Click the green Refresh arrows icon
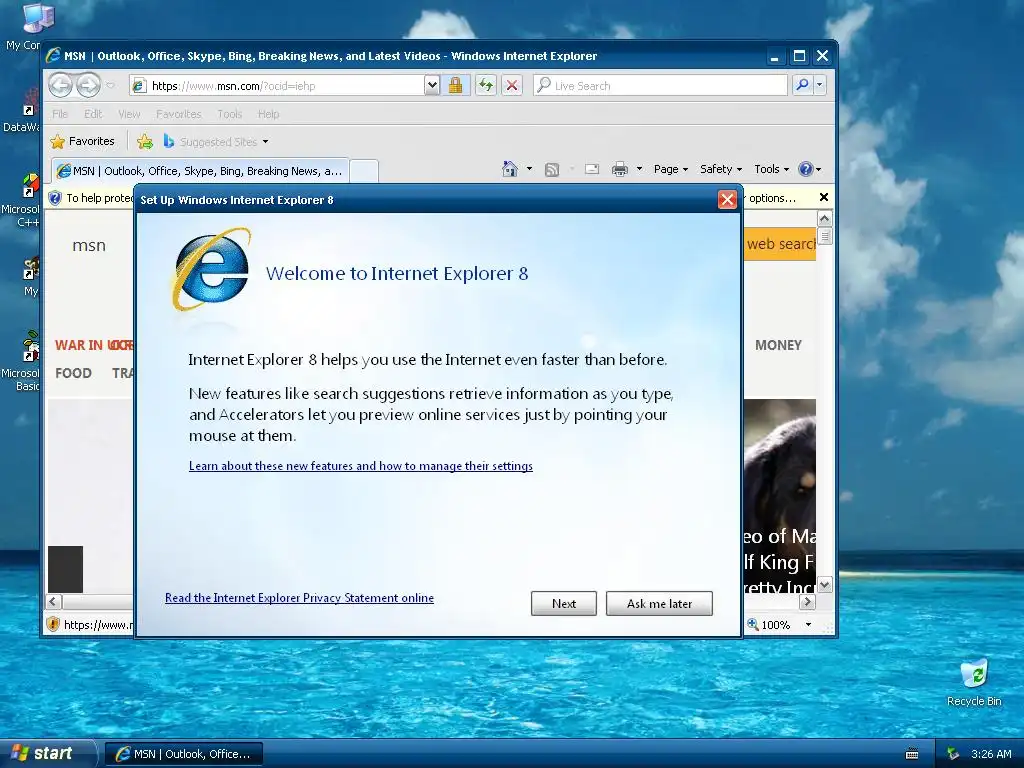This screenshot has height=768, width=1024. (x=485, y=86)
